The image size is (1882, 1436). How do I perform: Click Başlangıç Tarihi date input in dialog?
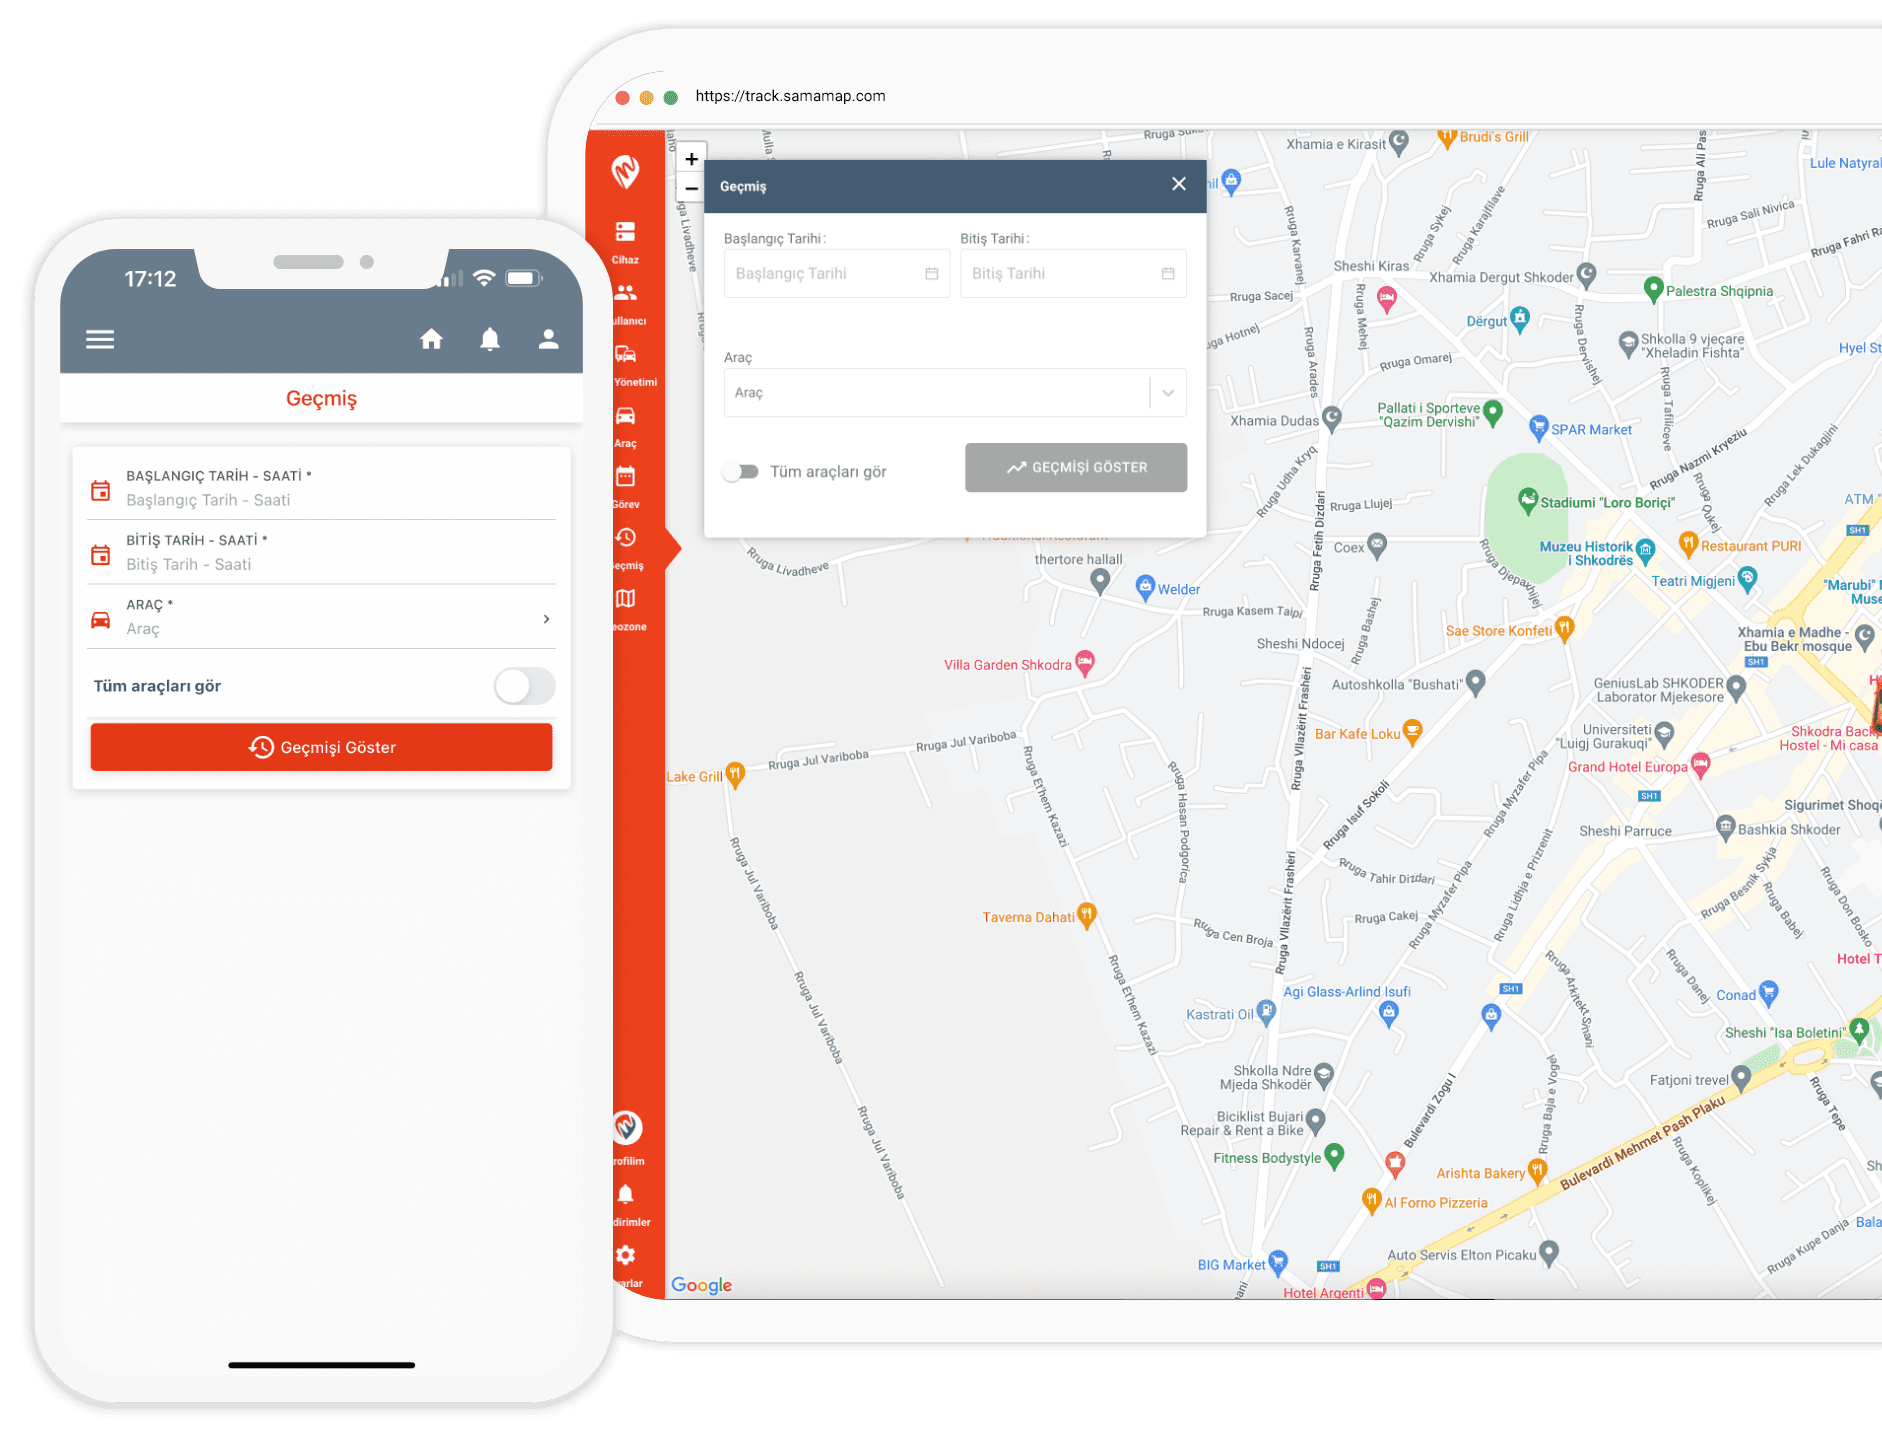point(836,273)
